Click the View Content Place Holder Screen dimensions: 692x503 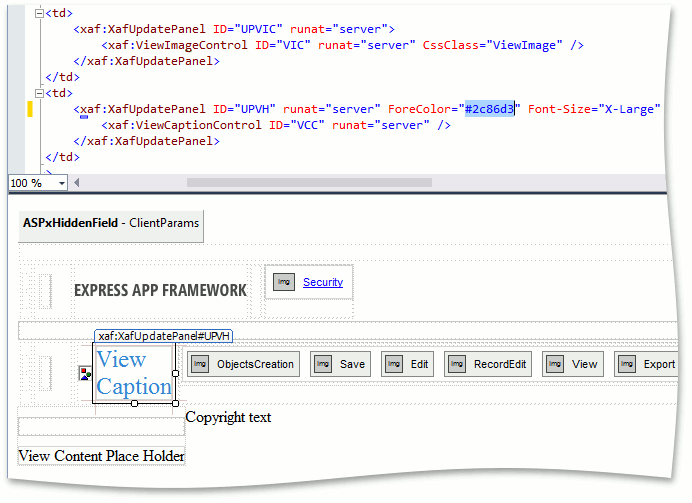[102, 456]
